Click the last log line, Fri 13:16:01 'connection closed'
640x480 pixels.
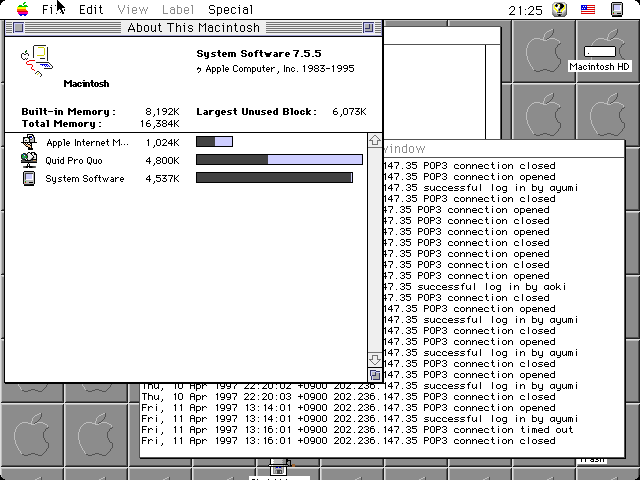click(x=348, y=440)
